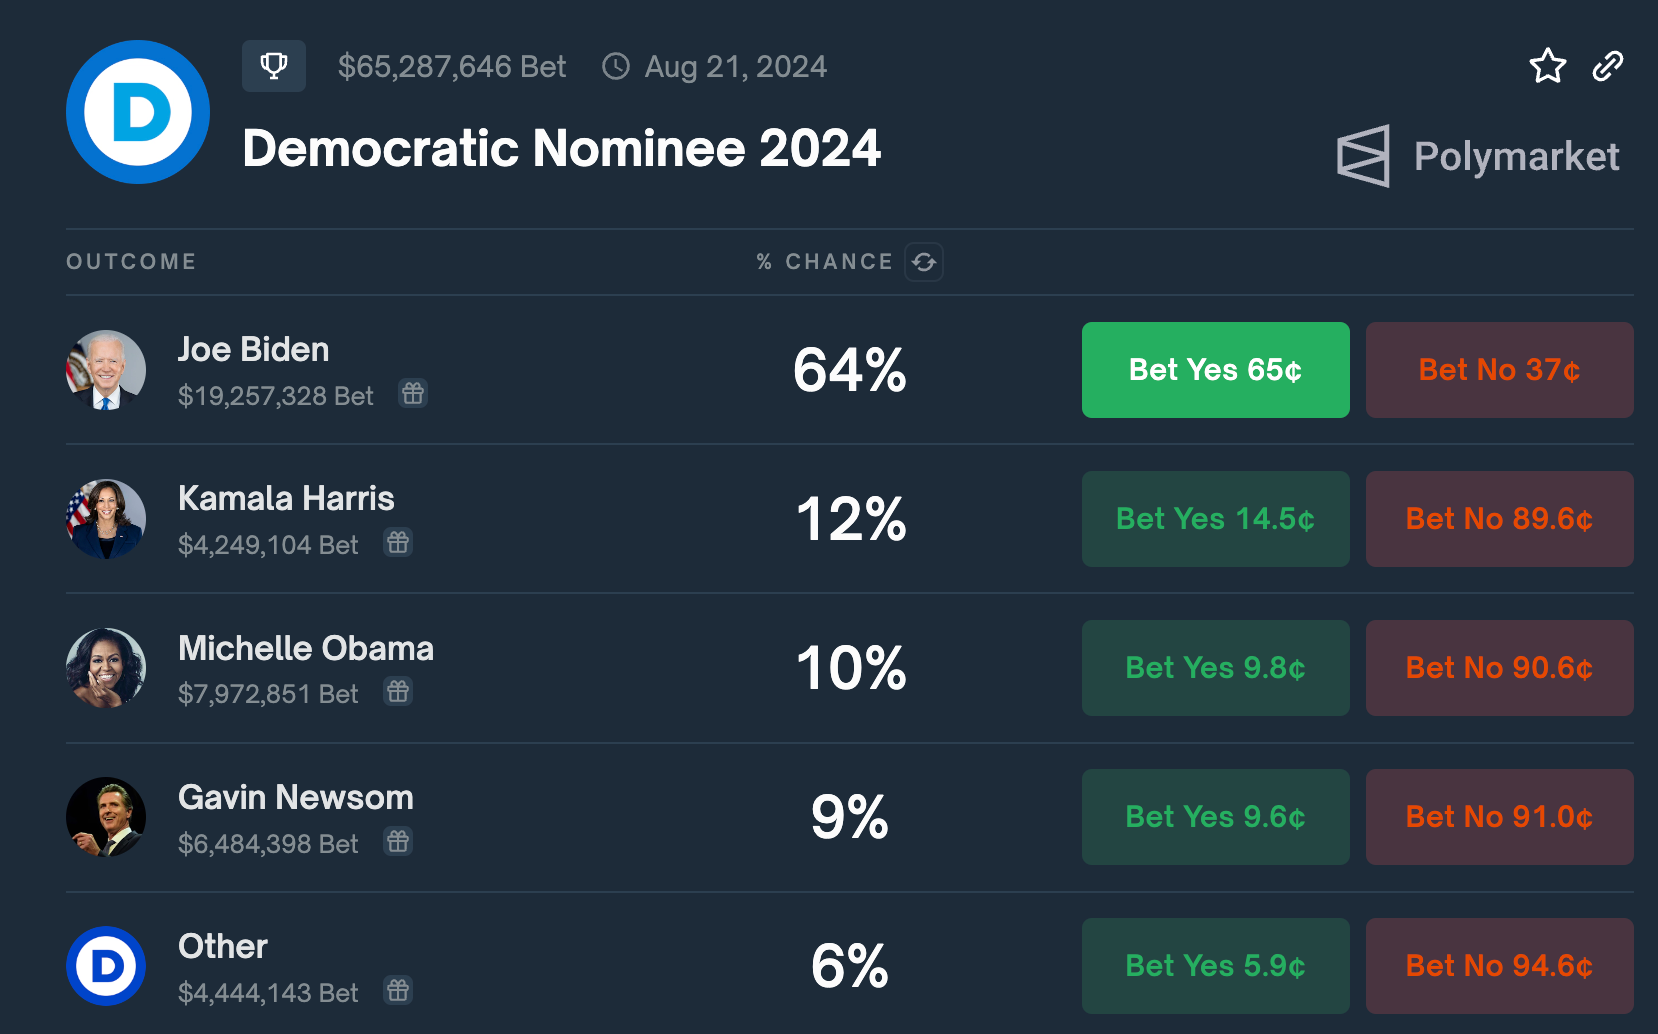Click the trophy icon badge
This screenshot has width=1658, height=1034.
pyautogui.click(x=273, y=66)
